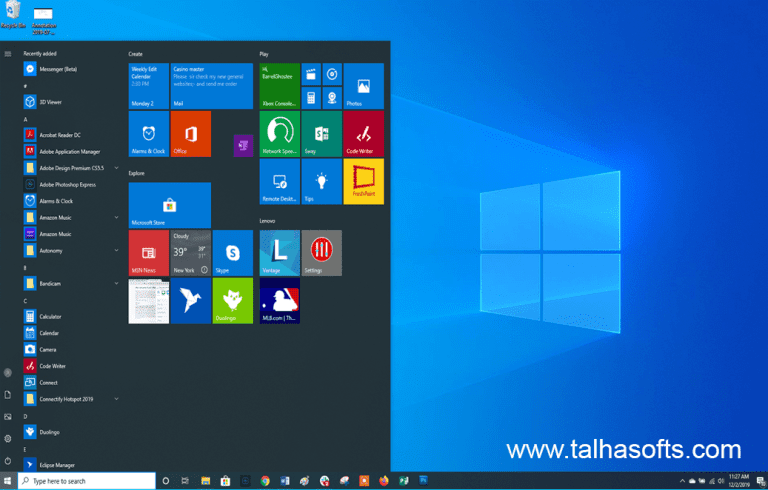
Task: Open the Office tile
Action: [191, 134]
